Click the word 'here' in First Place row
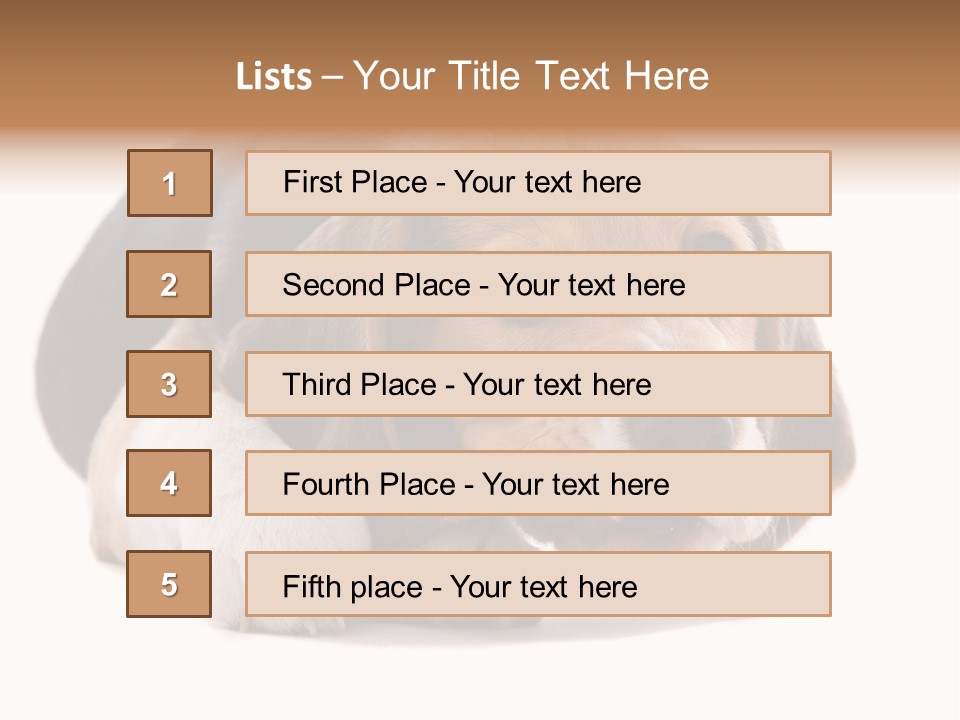Image resolution: width=960 pixels, height=720 pixels. coord(612,182)
